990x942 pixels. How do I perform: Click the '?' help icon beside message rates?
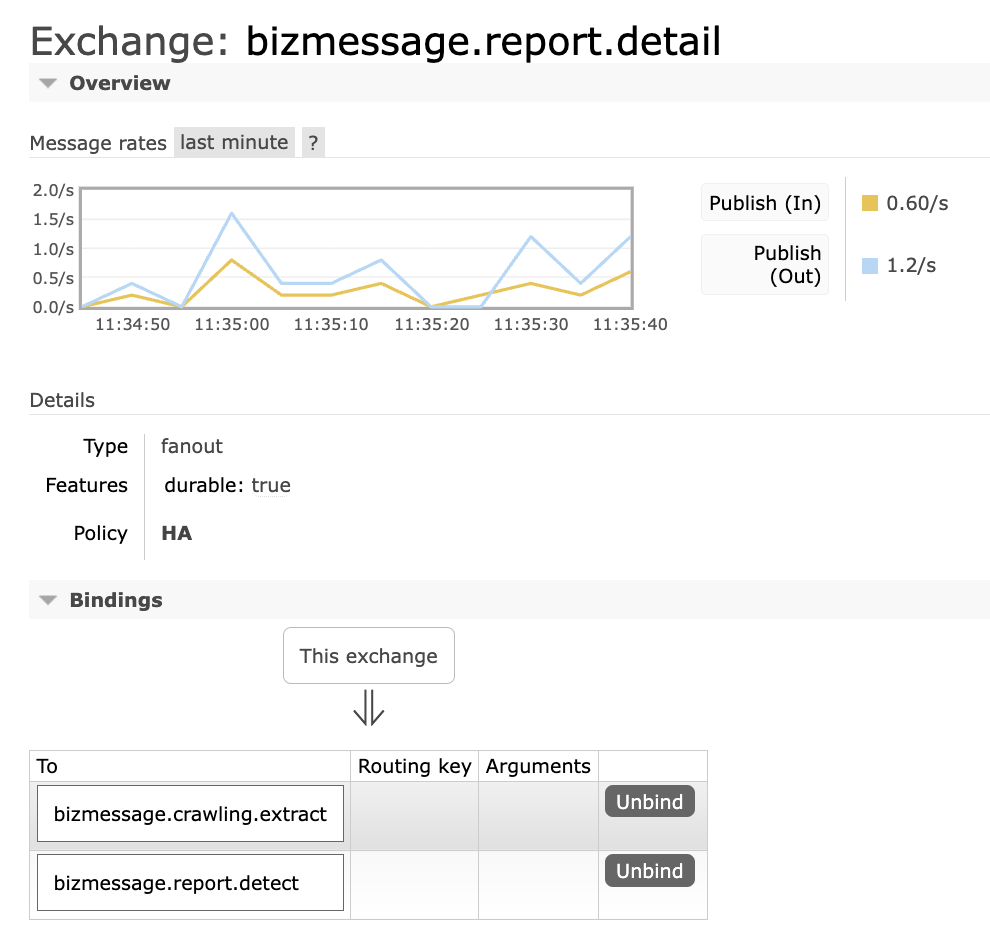[313, 143]
